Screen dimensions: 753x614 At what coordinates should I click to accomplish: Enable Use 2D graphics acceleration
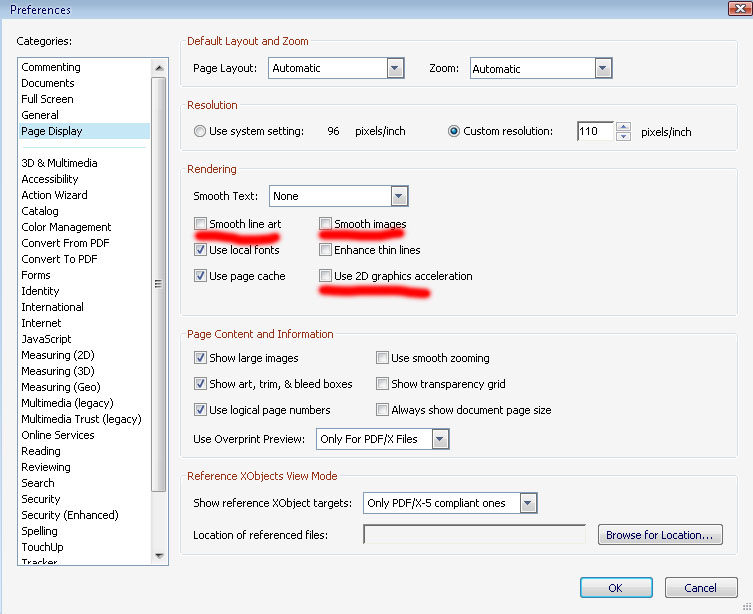pyautogui.click(x=325, y=276)
